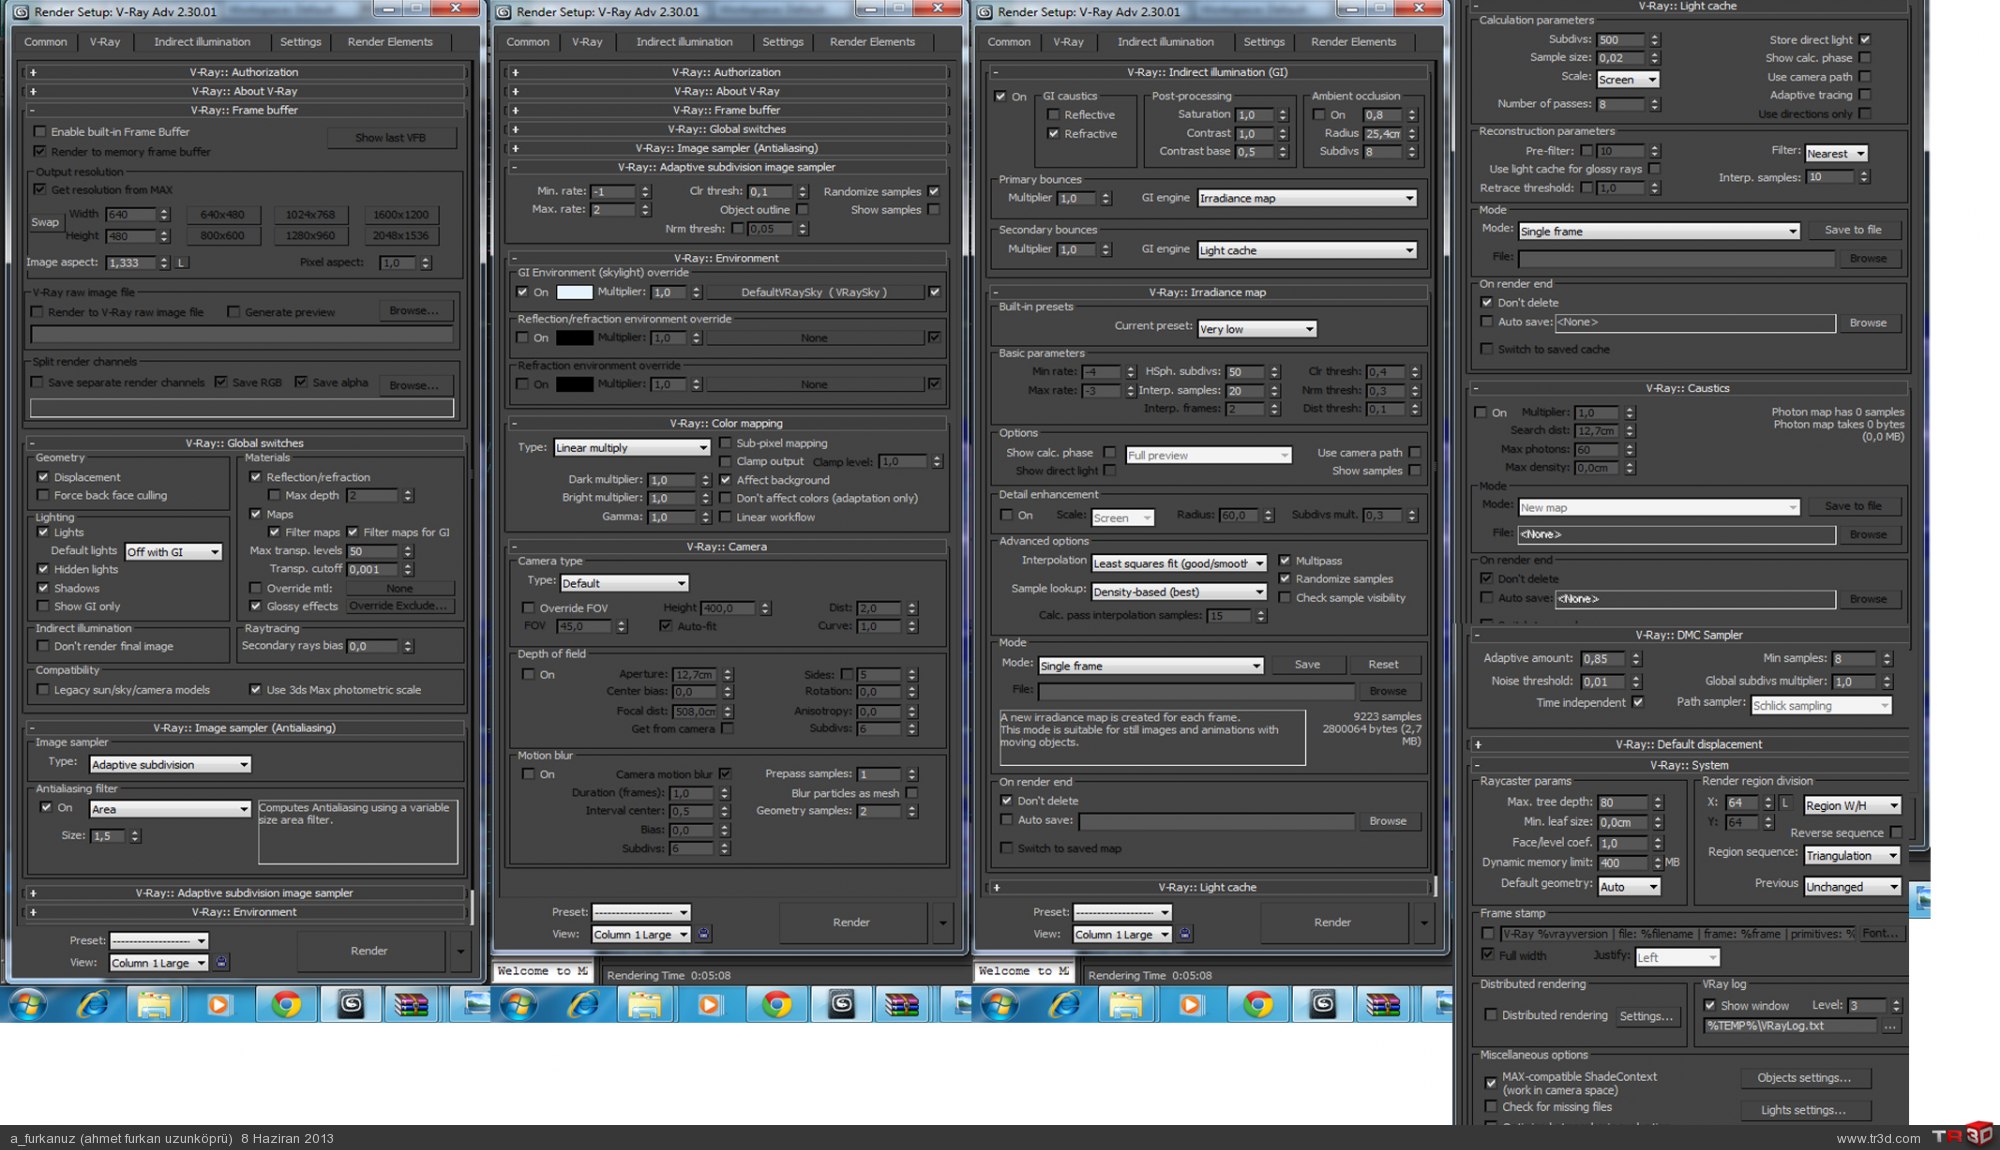Expand V-Ray:: Global switches rollout in the middle window

coord(726,129)
